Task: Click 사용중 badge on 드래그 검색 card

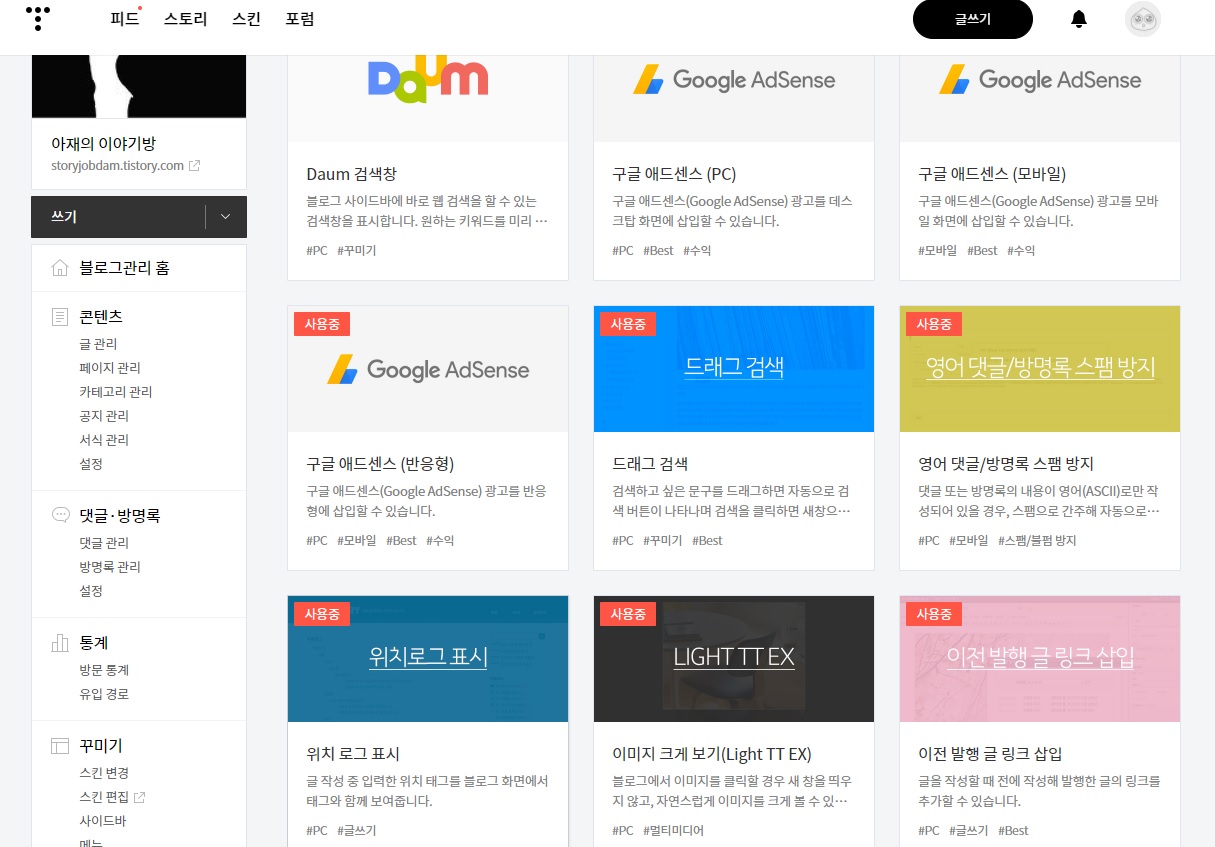Action: (628, 324)
